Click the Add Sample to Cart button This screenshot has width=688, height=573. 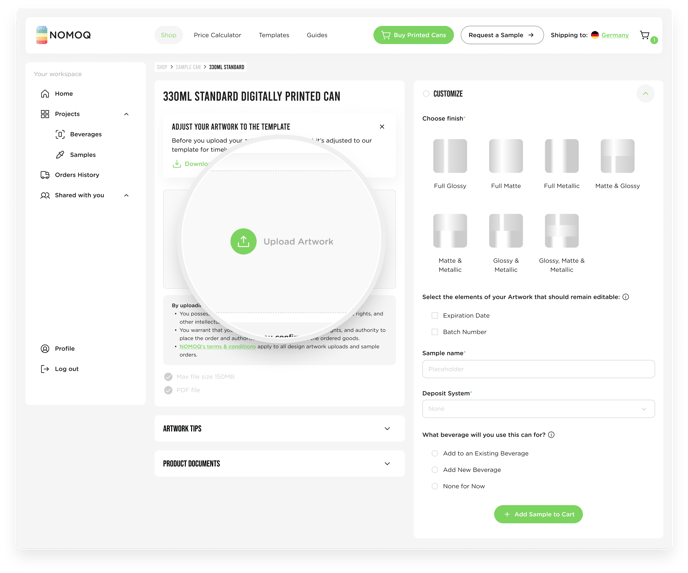538,514
